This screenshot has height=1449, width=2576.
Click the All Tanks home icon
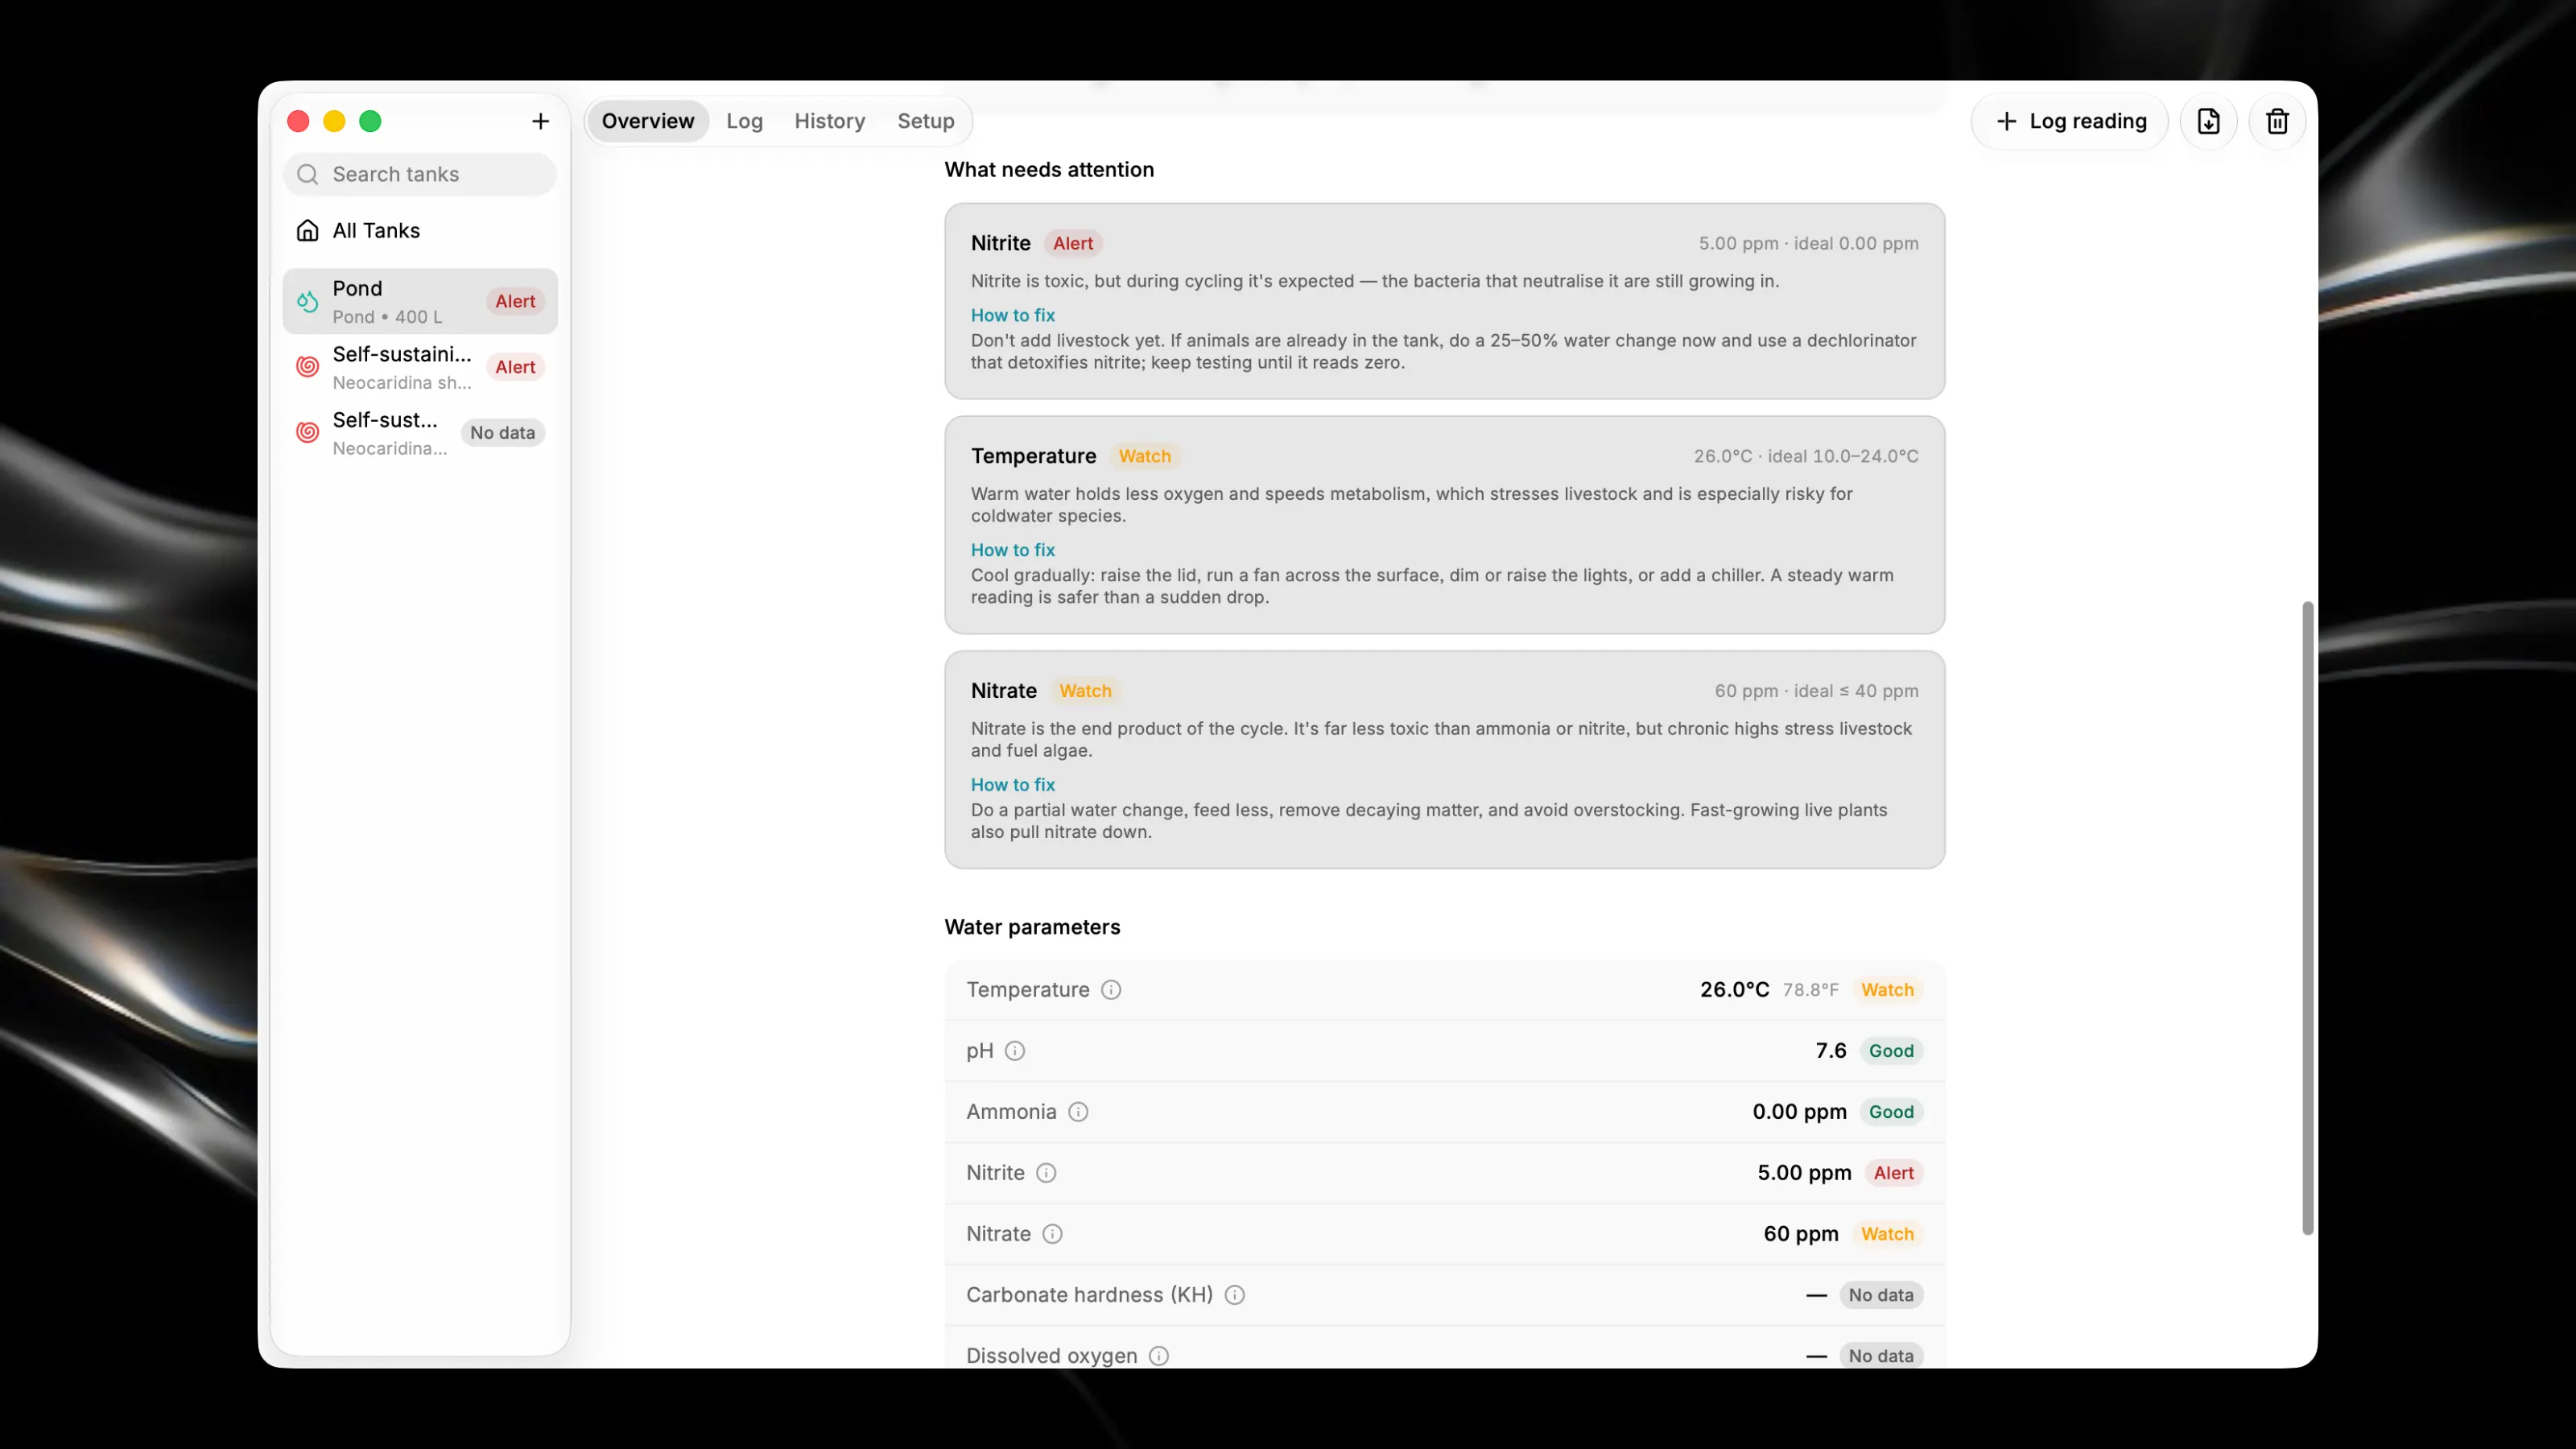308,230
